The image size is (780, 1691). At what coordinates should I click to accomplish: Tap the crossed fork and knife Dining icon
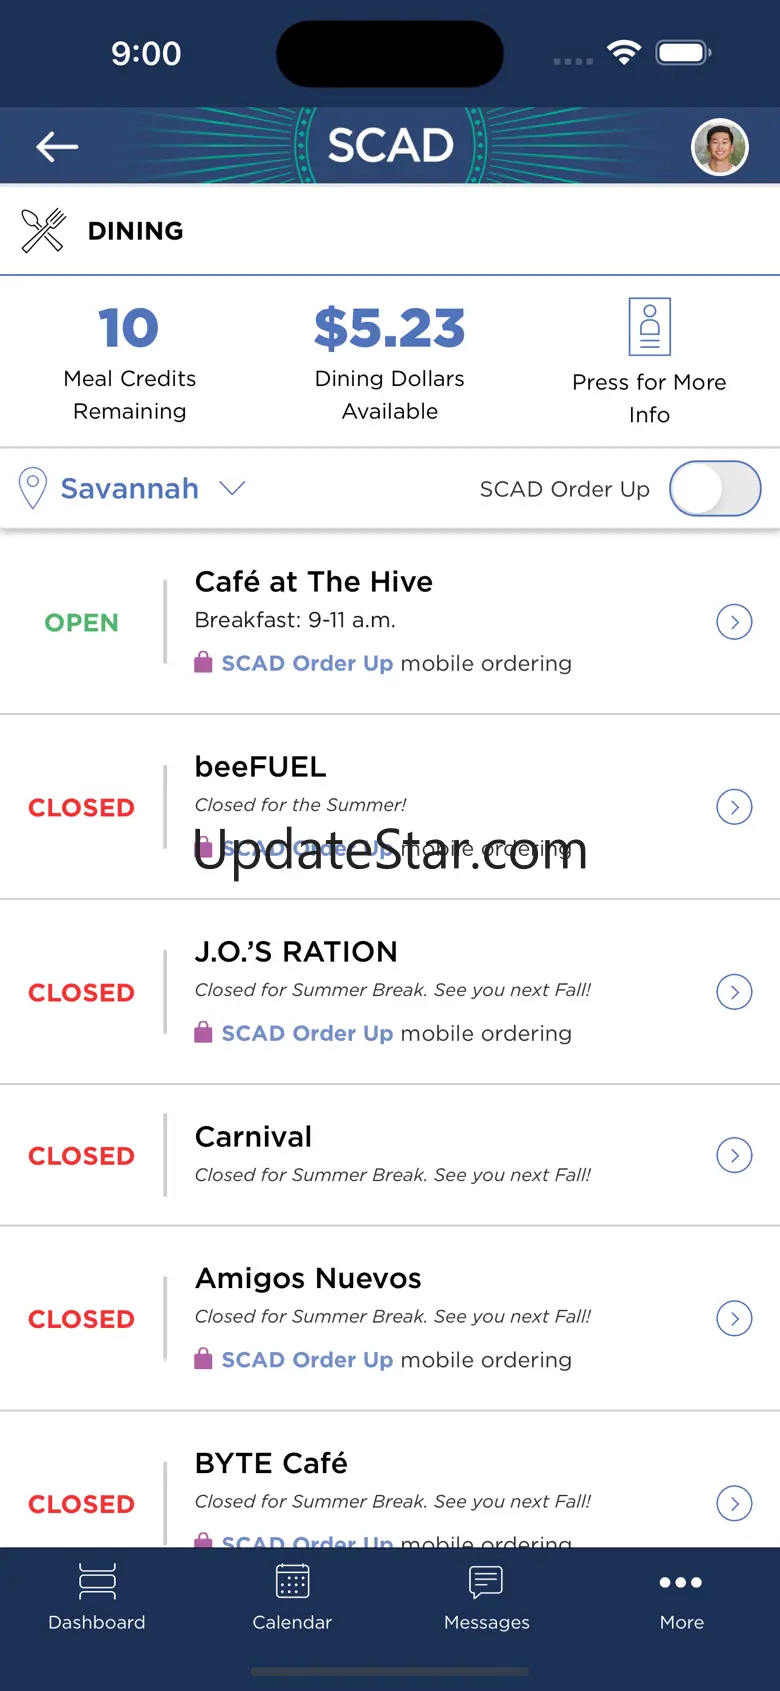[43, 231]
